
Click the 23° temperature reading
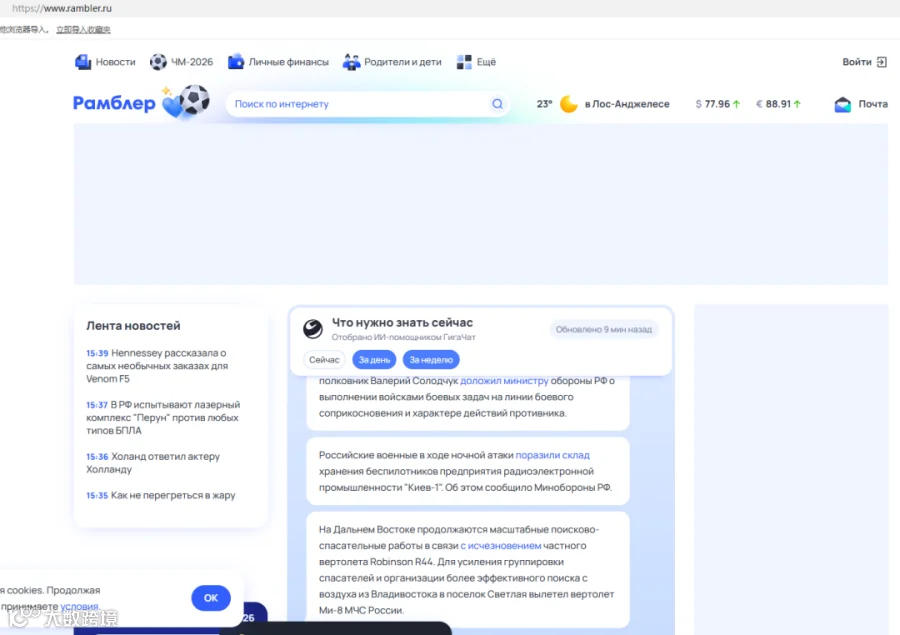pyautogui.click(x=544, y=104)
